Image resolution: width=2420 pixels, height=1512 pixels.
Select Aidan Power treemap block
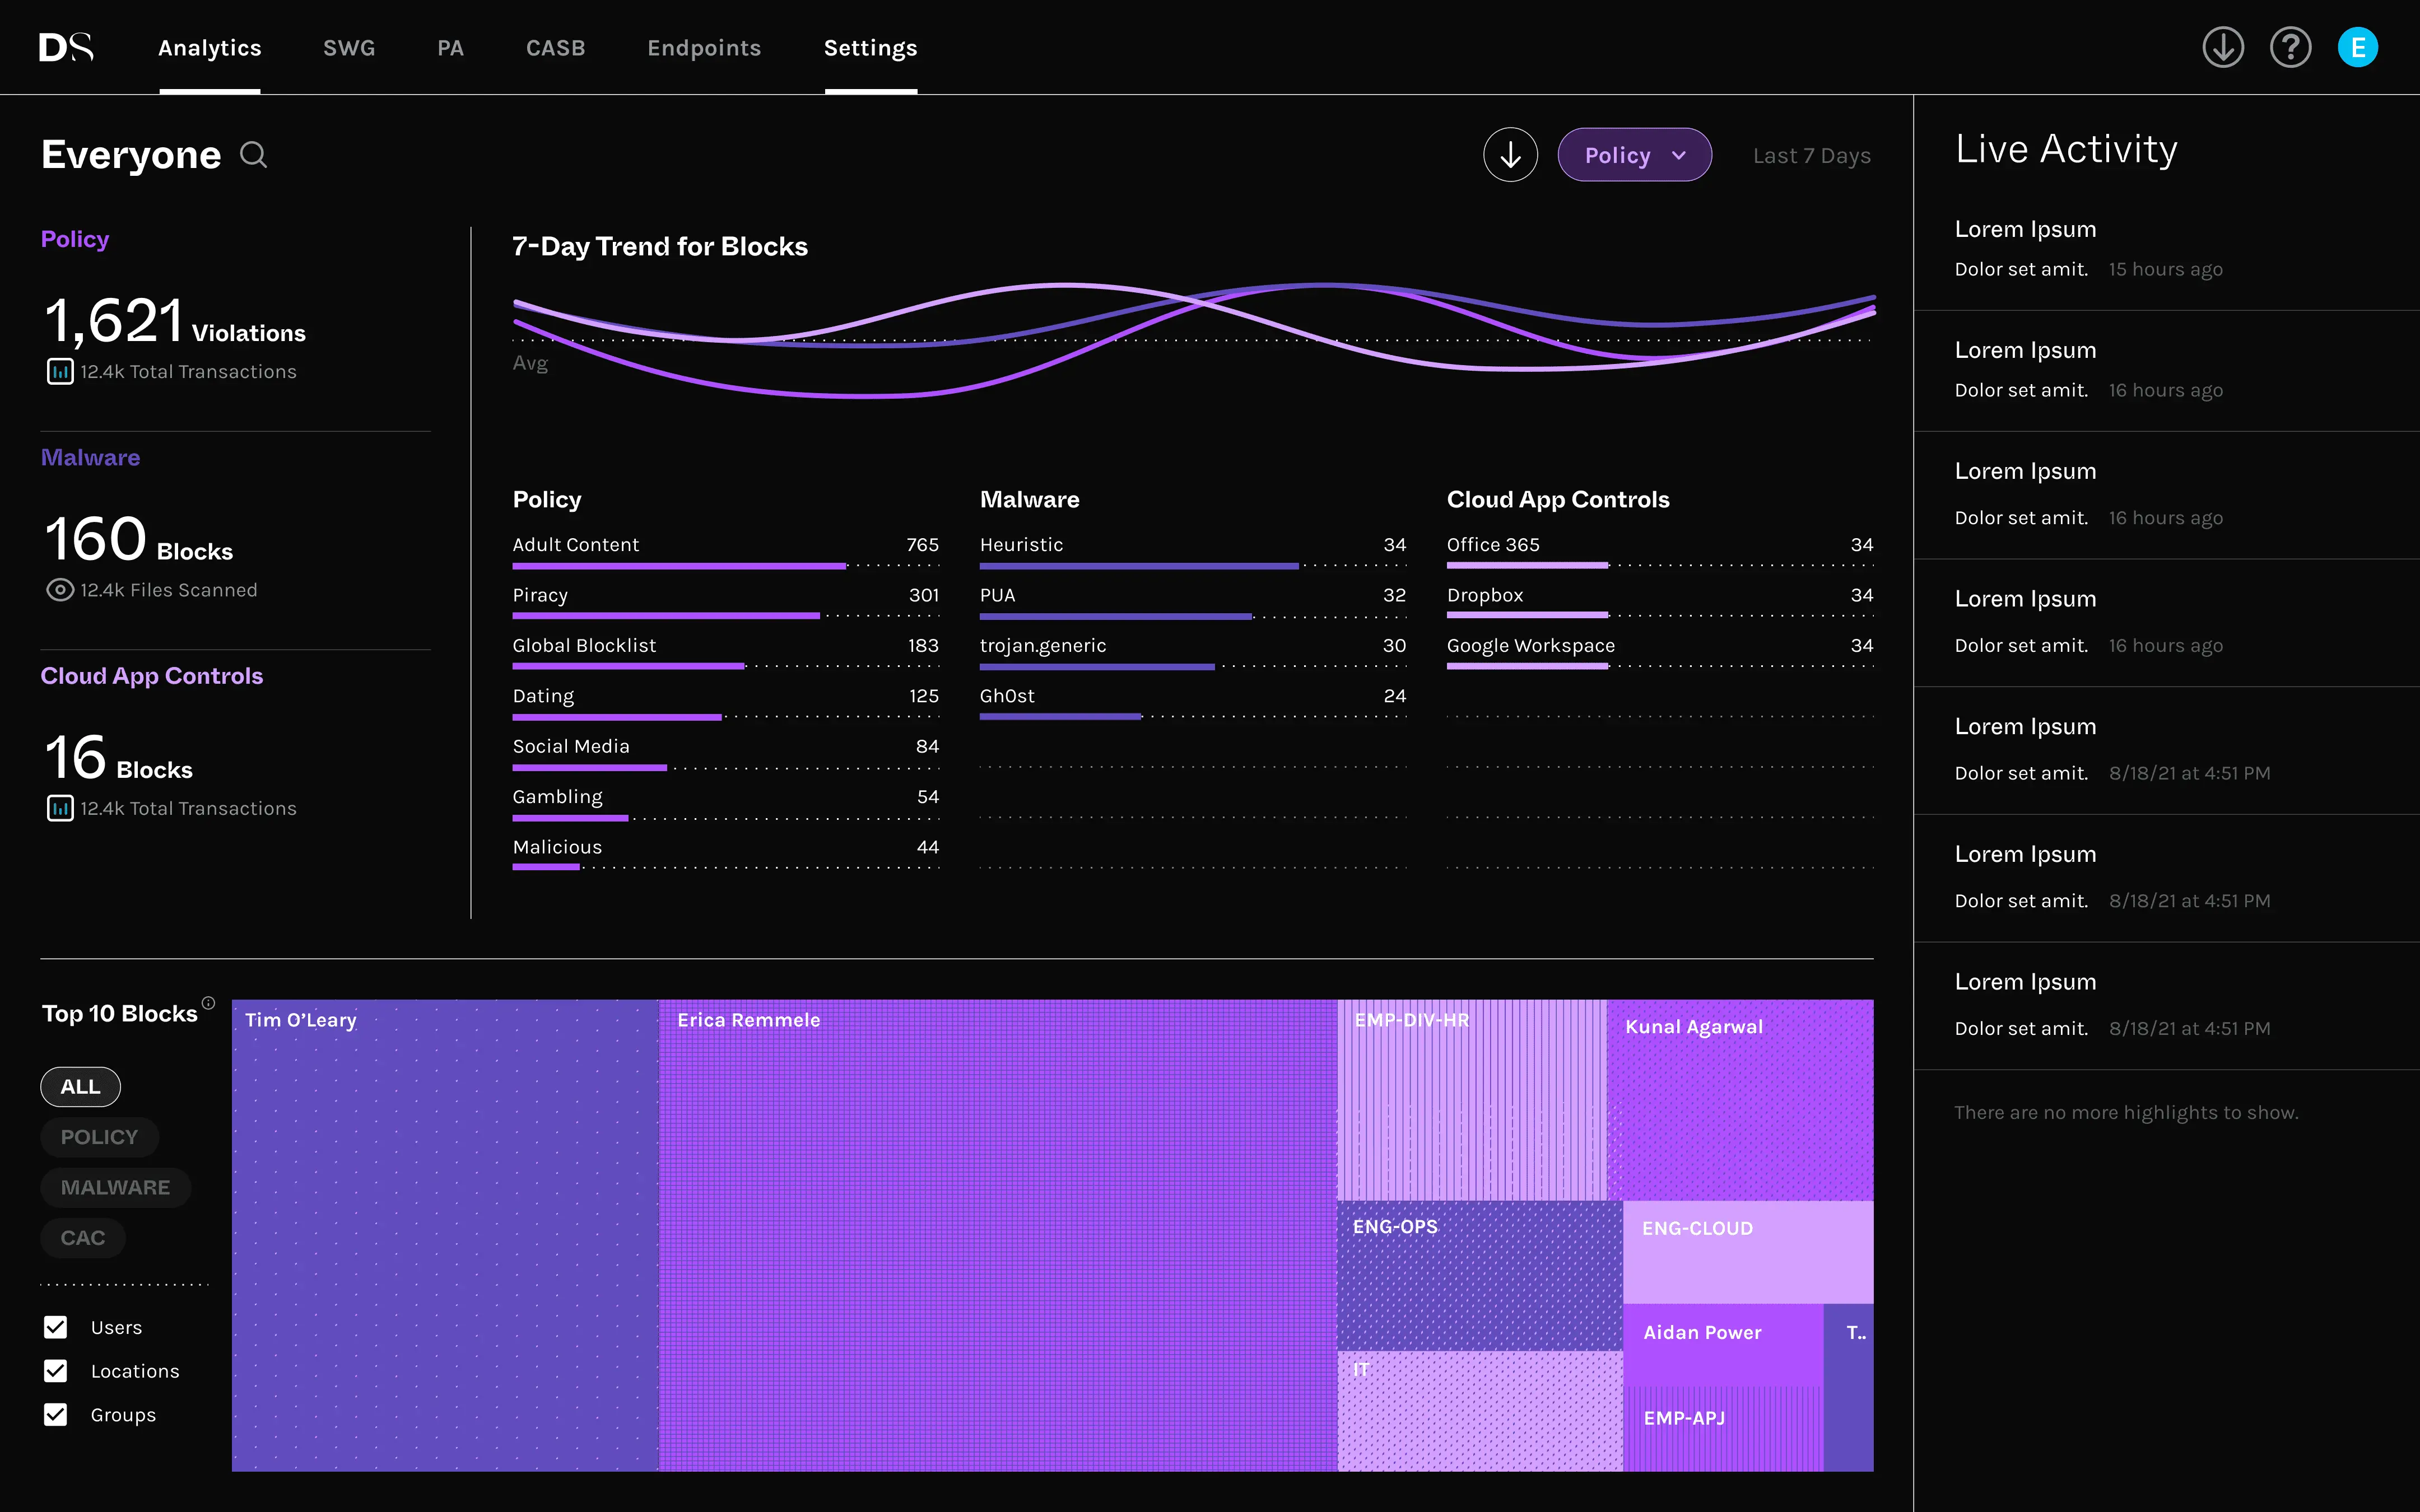(1723, 1344)
